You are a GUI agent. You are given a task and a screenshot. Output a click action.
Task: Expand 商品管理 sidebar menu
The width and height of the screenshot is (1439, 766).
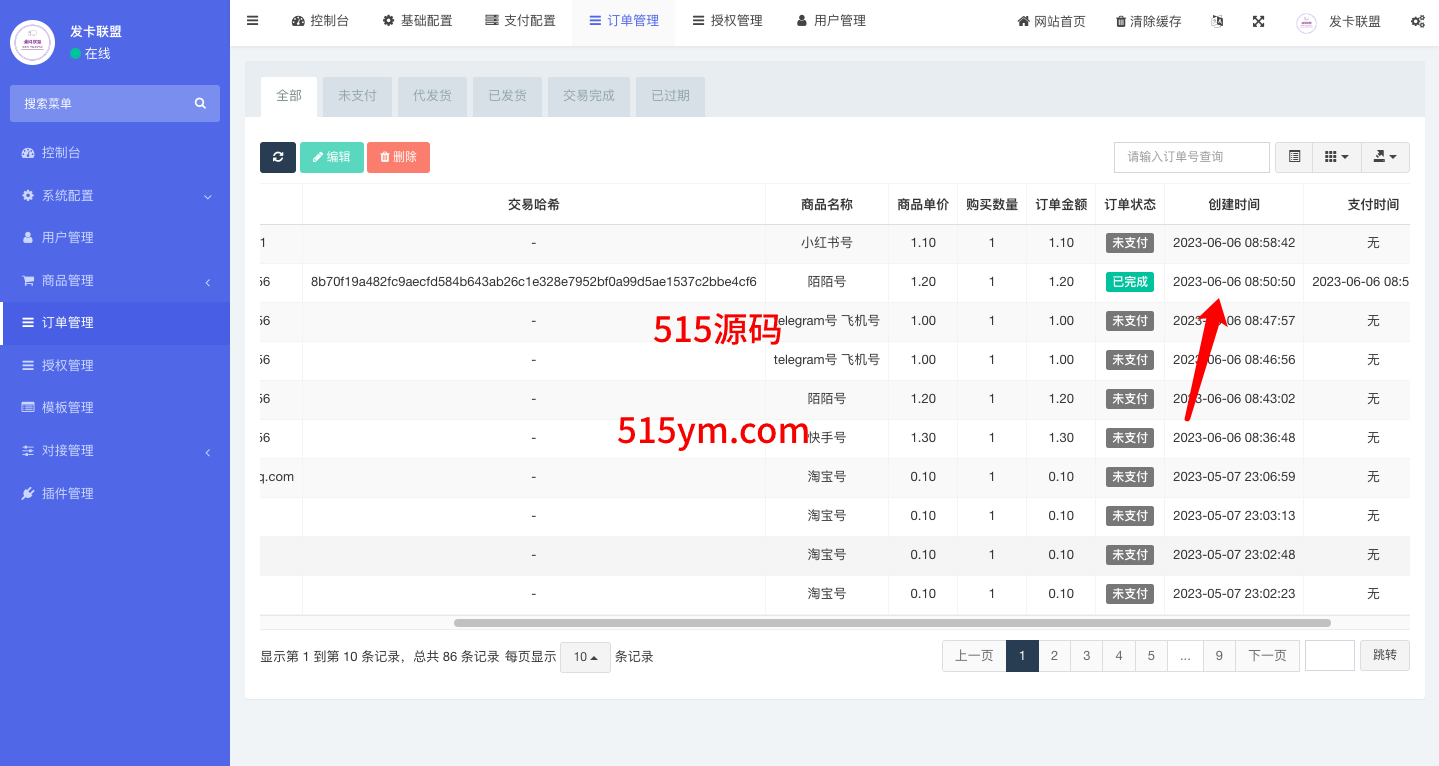115,281
